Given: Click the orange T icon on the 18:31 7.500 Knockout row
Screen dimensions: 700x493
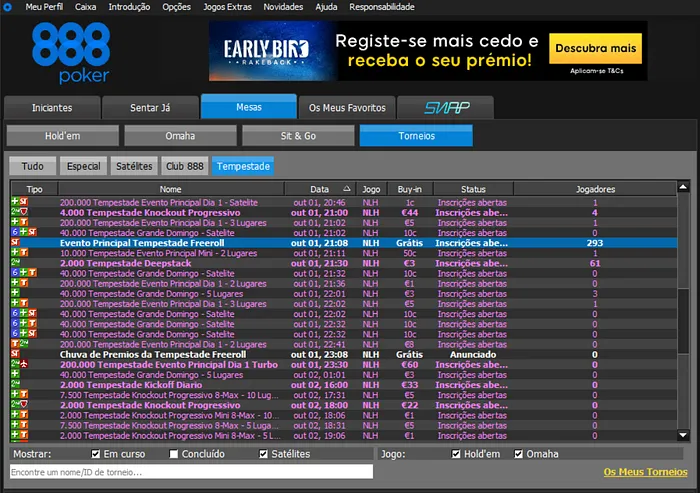Looking at the screenshot, I should point(24,425).
